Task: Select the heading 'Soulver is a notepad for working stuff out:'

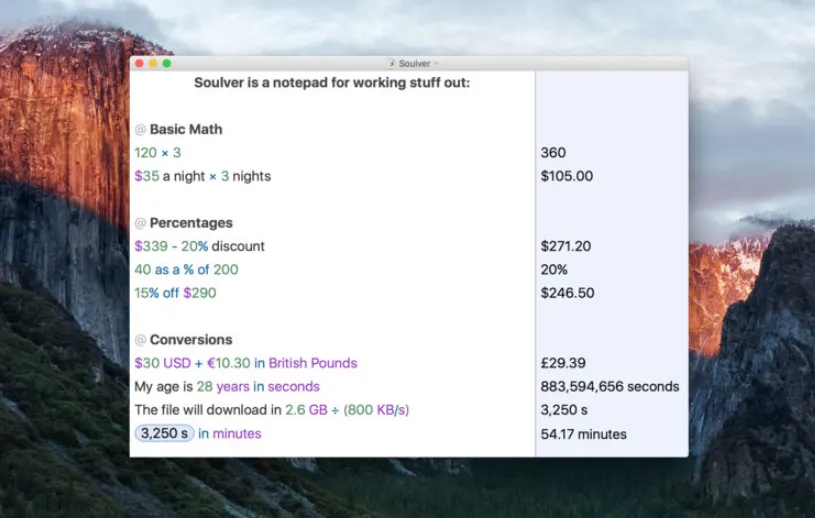Action: [x=332, y=83]
